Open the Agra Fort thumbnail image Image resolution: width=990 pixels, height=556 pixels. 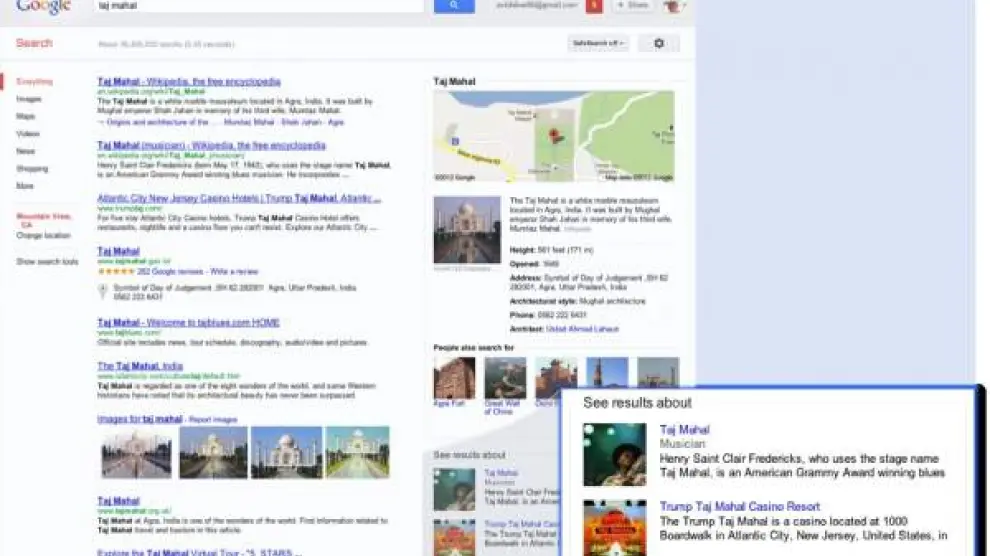pyautogui.click(x=454, y=379)
